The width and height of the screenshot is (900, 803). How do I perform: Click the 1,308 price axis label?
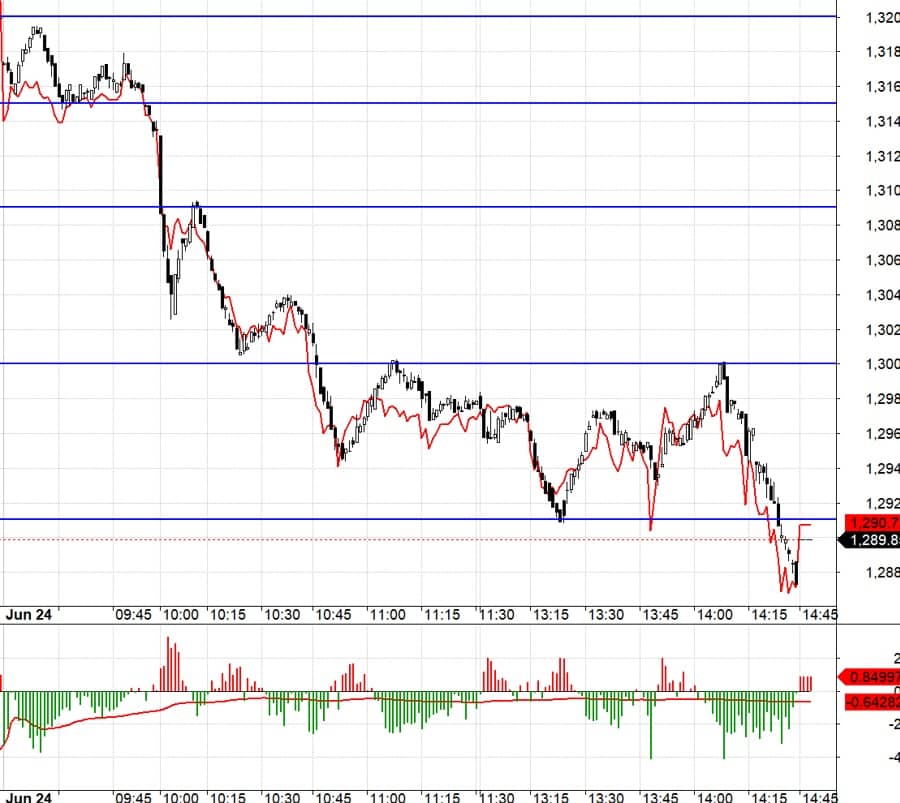[883, 226]
